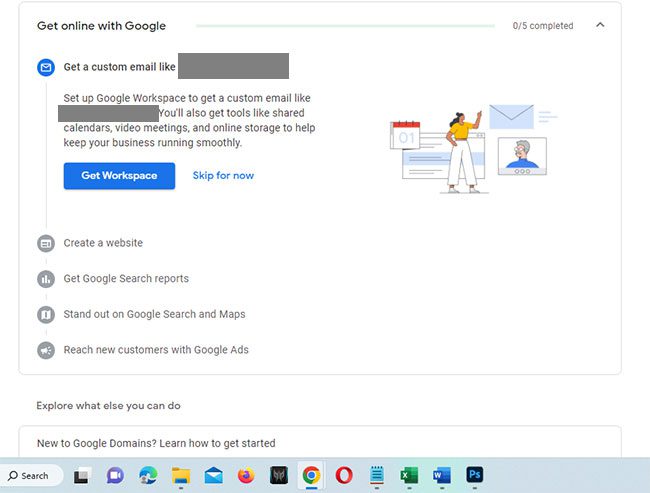The image size is (650, 493).
Task: Click the Google Maps step icon
Action: pos(46,315)
